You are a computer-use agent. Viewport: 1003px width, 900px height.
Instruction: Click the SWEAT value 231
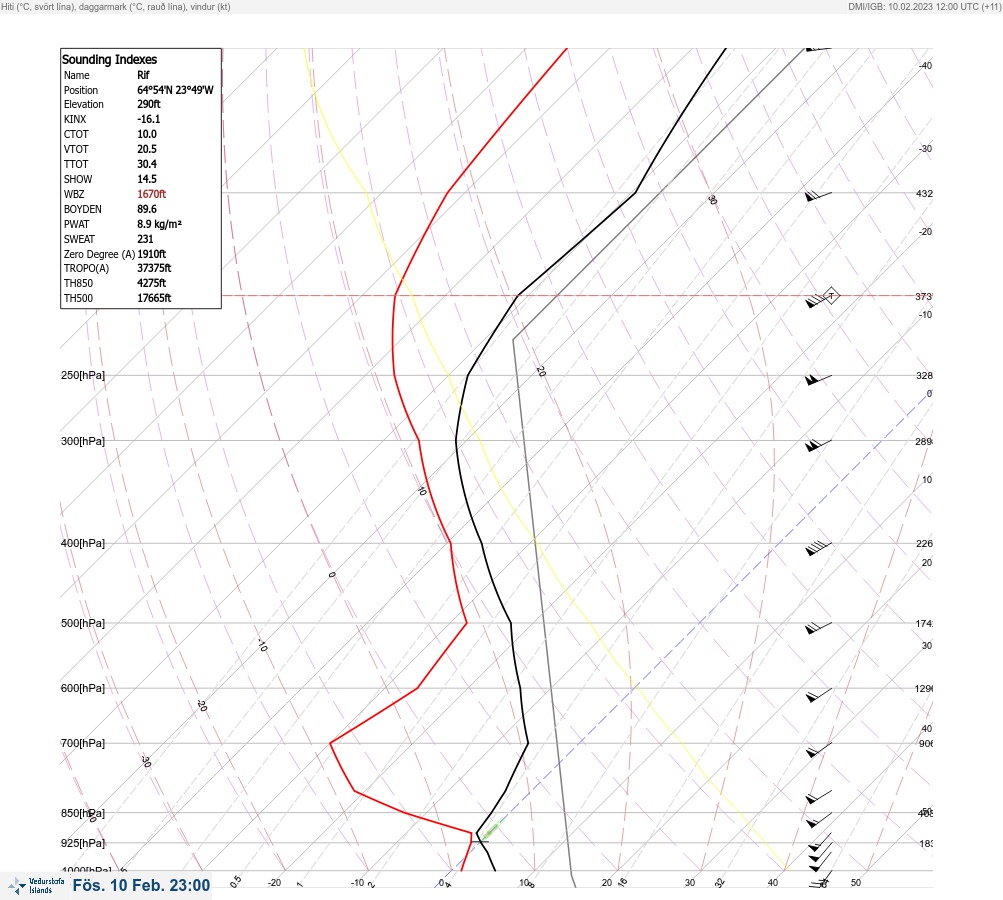click(145, 239)
